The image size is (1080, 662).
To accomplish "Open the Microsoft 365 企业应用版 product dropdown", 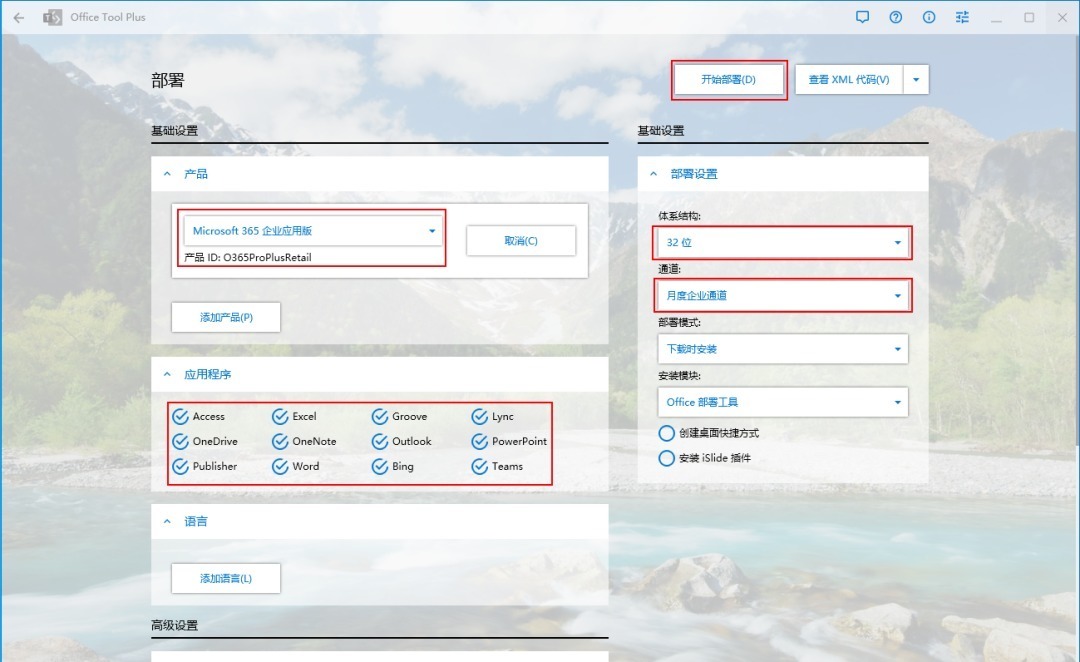I will (x=314, y=231).
